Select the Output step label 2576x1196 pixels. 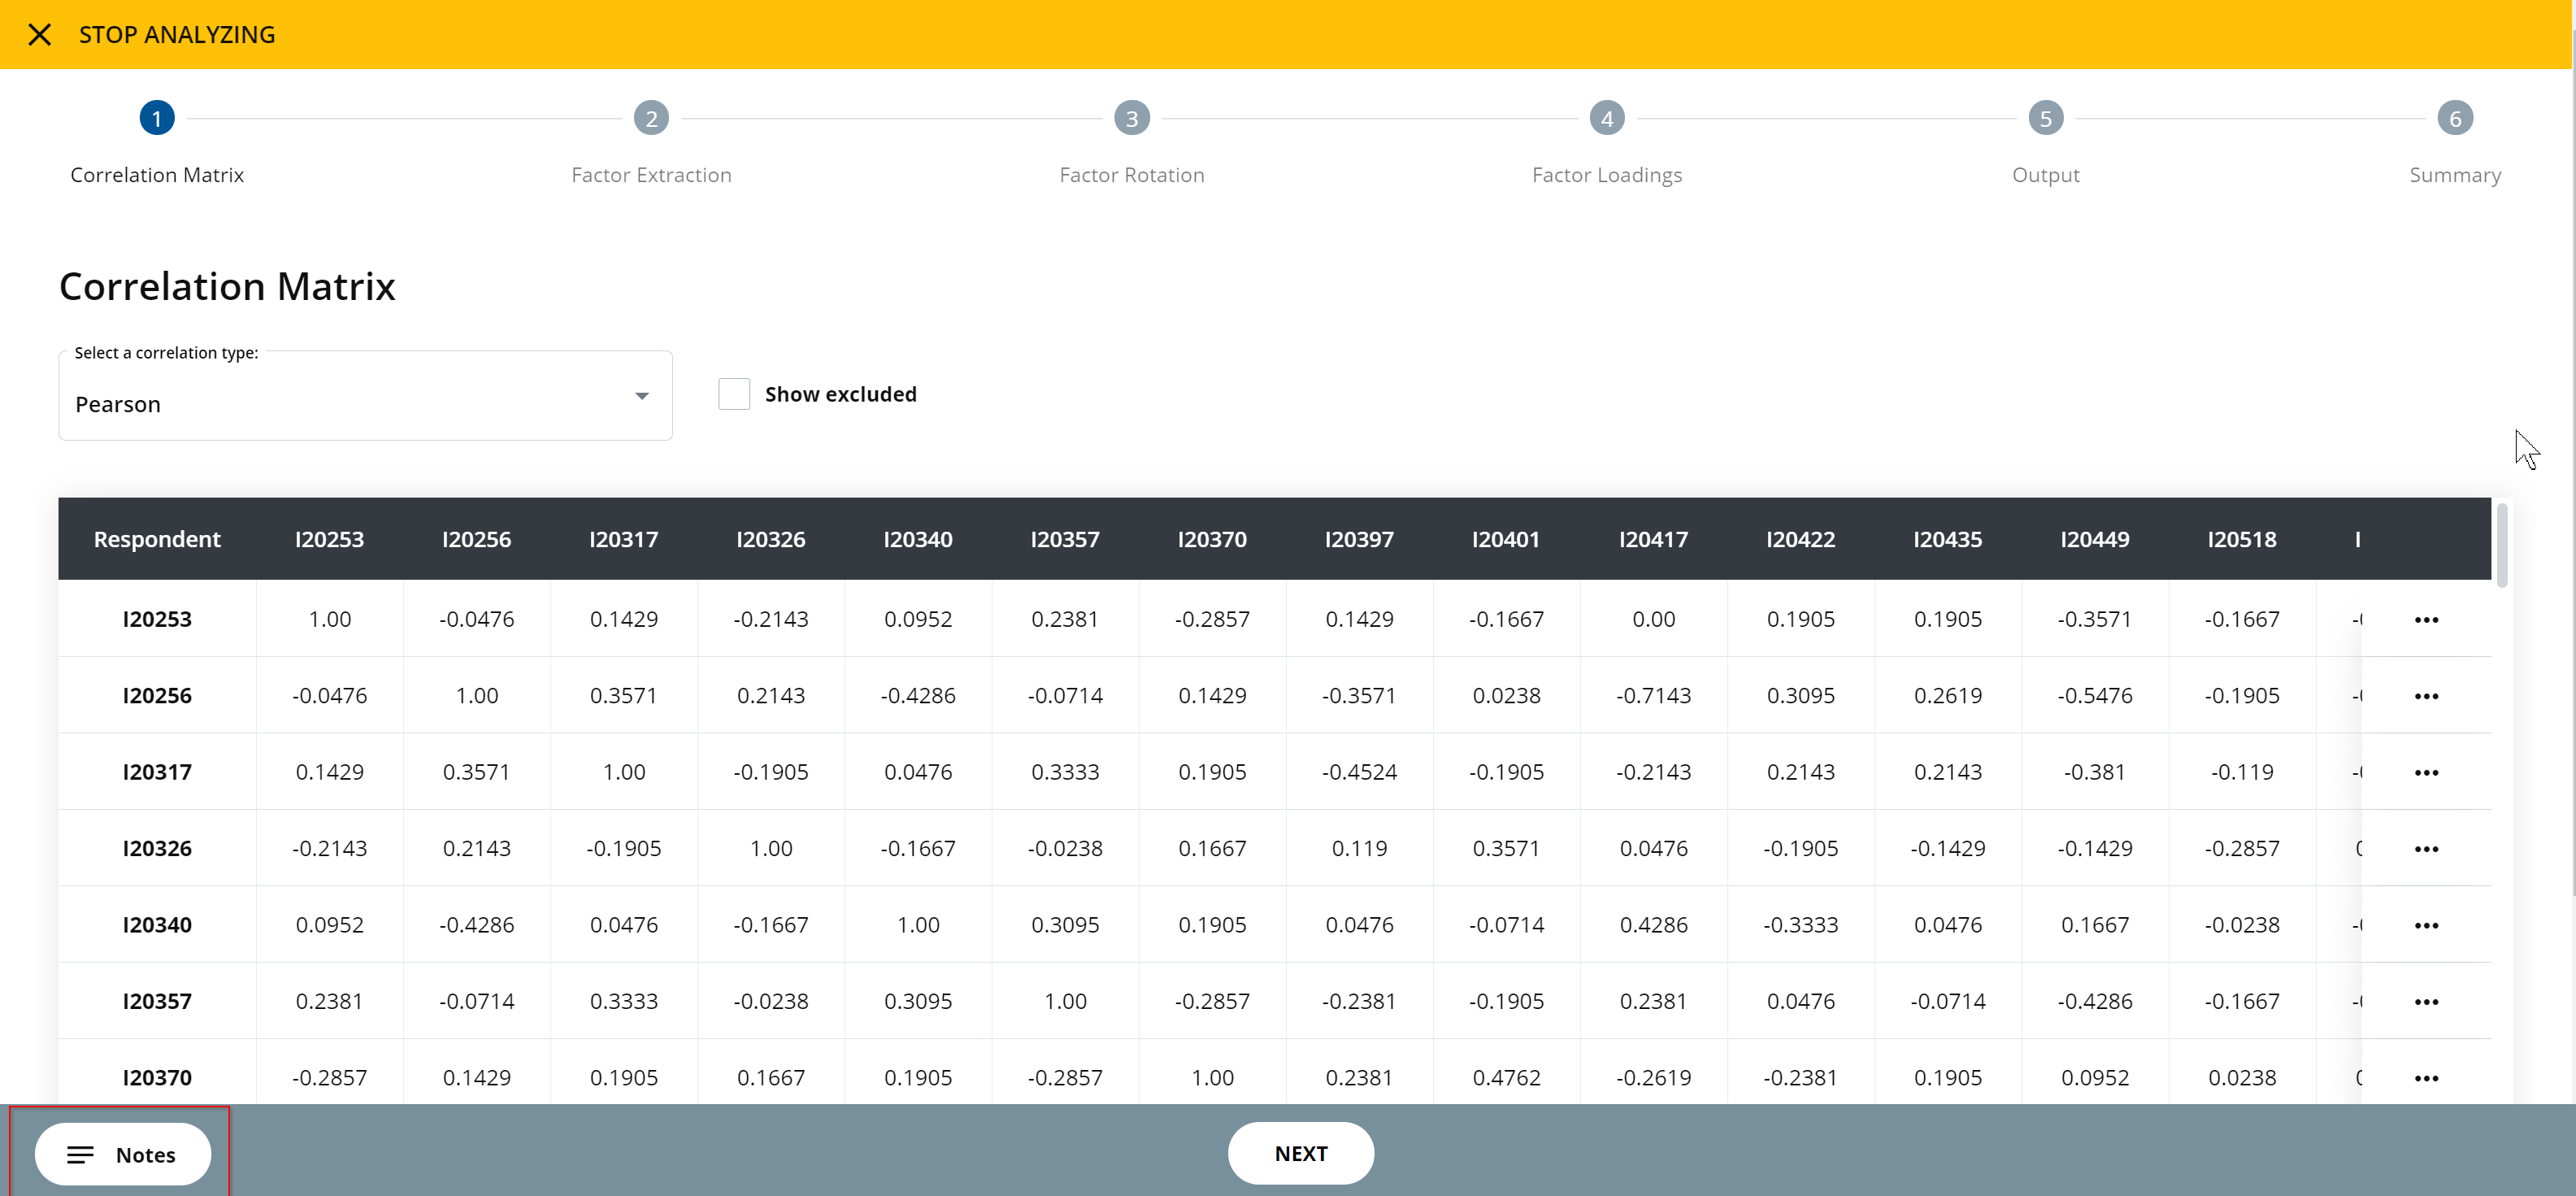(x=2045, y=175)
